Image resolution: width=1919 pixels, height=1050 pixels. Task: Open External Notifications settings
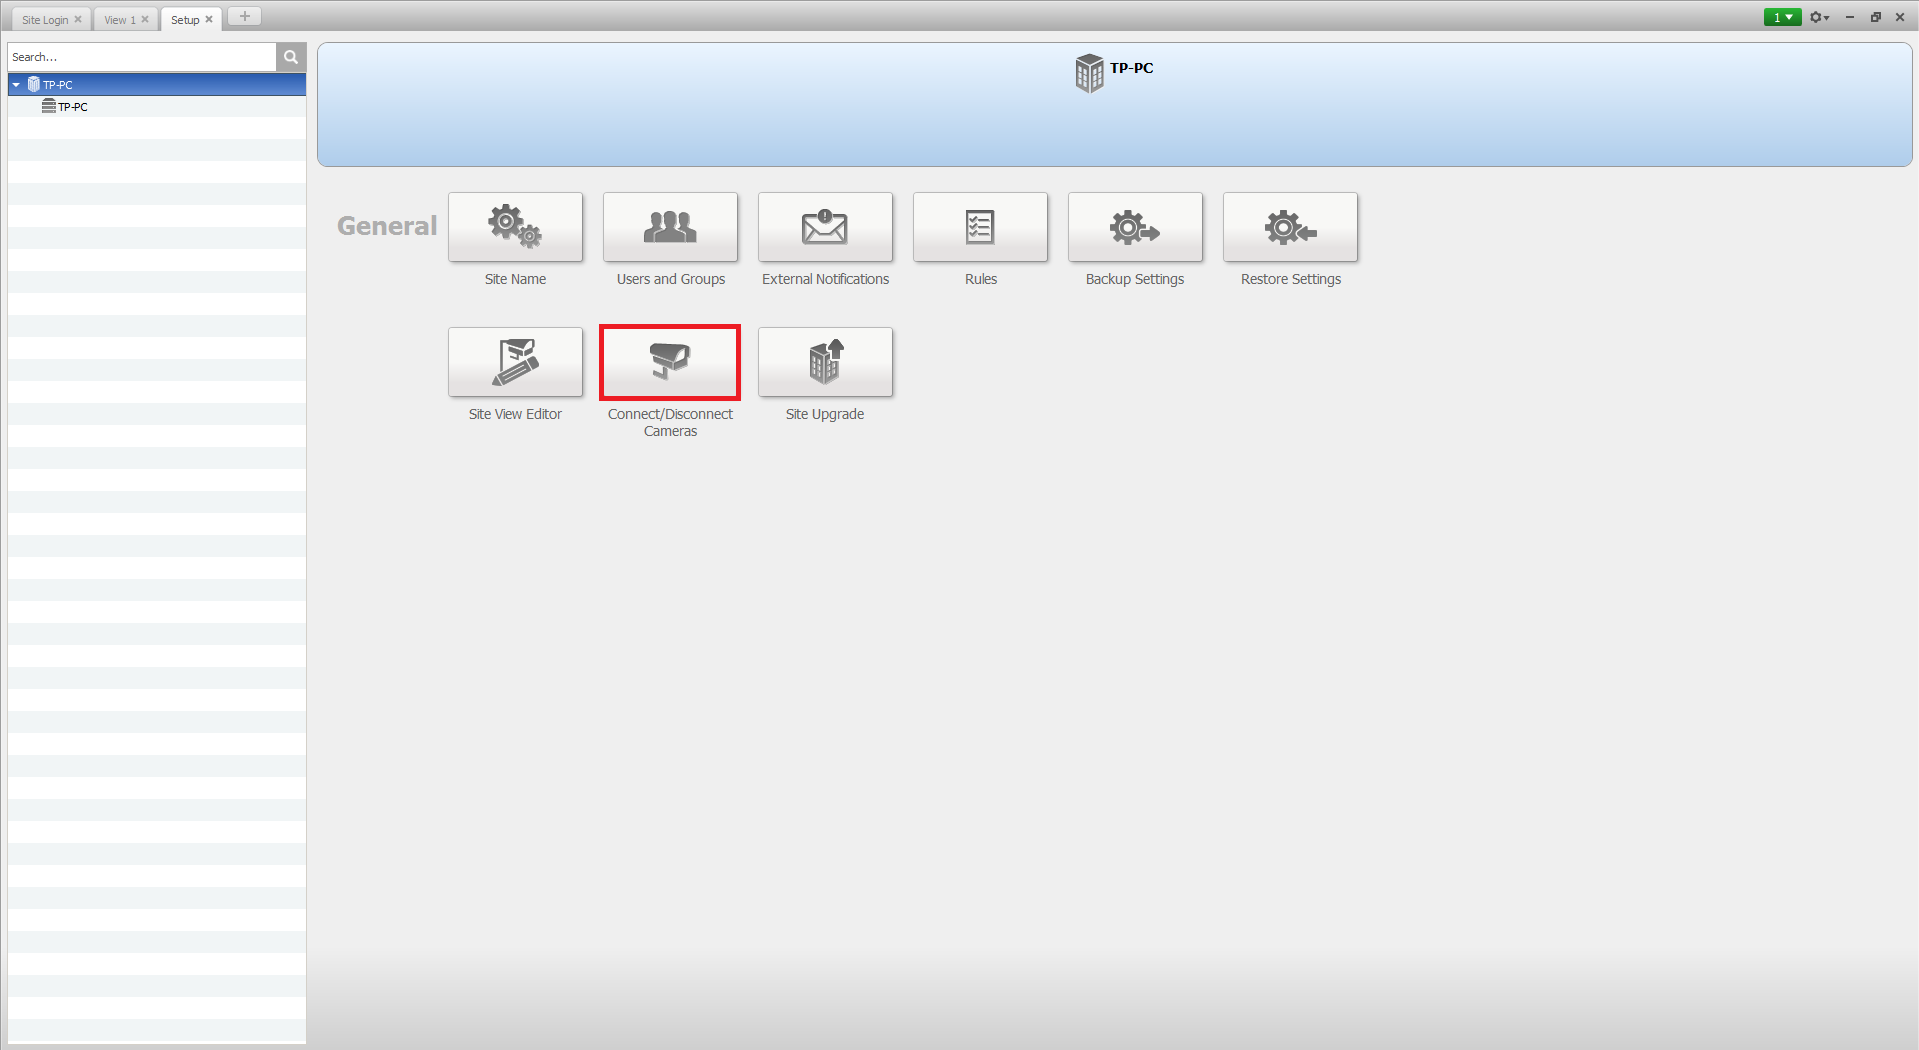point(825,228)
